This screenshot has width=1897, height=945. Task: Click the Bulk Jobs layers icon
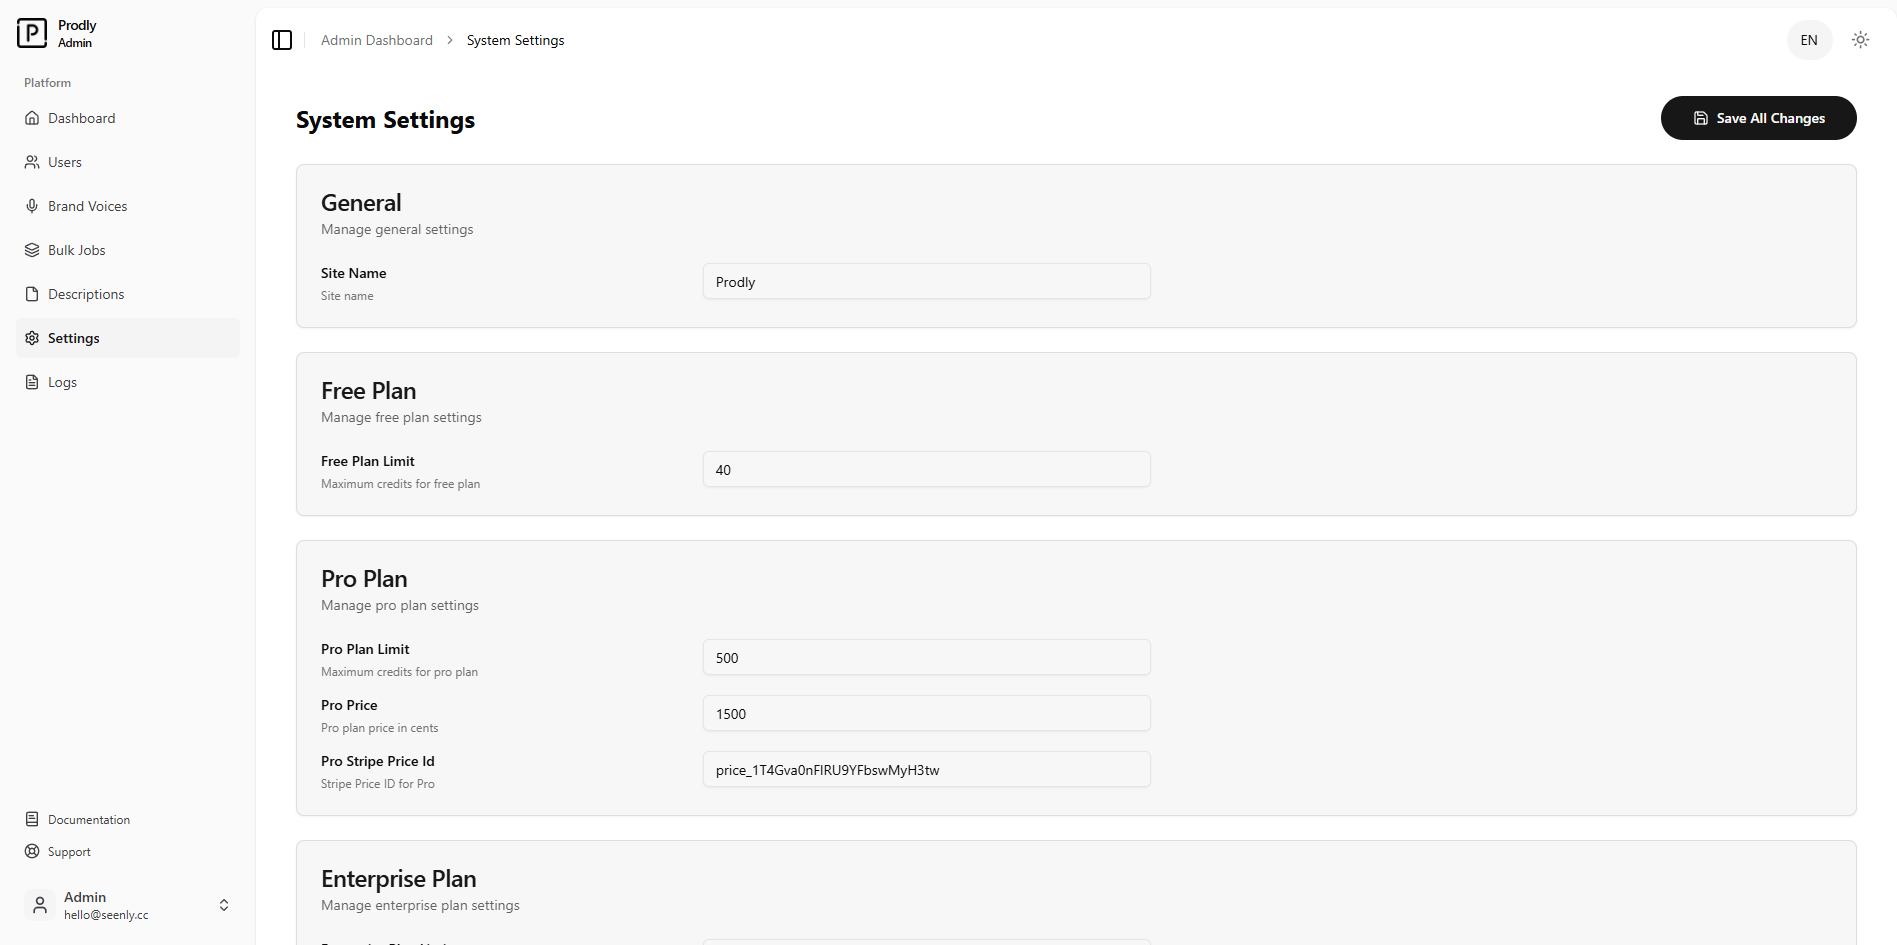click(32, 250)
